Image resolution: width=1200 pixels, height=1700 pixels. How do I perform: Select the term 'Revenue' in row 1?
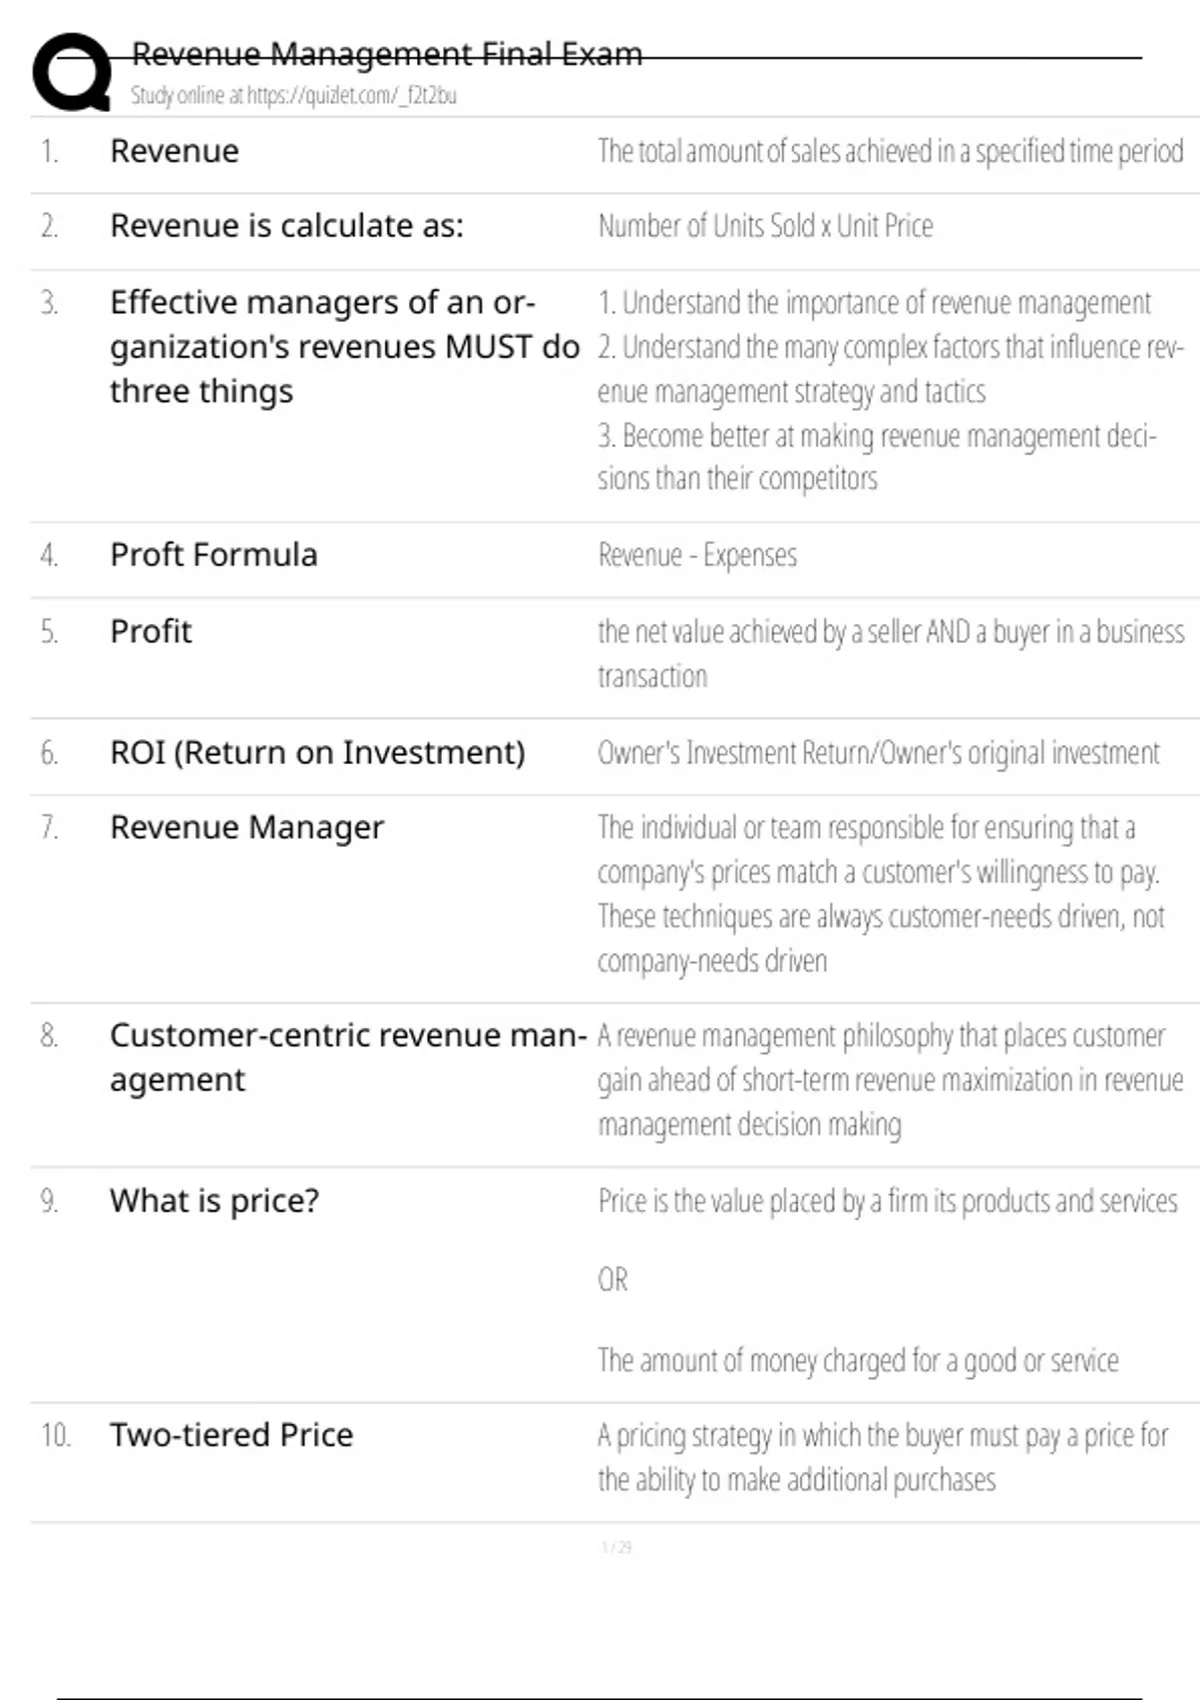174,151
